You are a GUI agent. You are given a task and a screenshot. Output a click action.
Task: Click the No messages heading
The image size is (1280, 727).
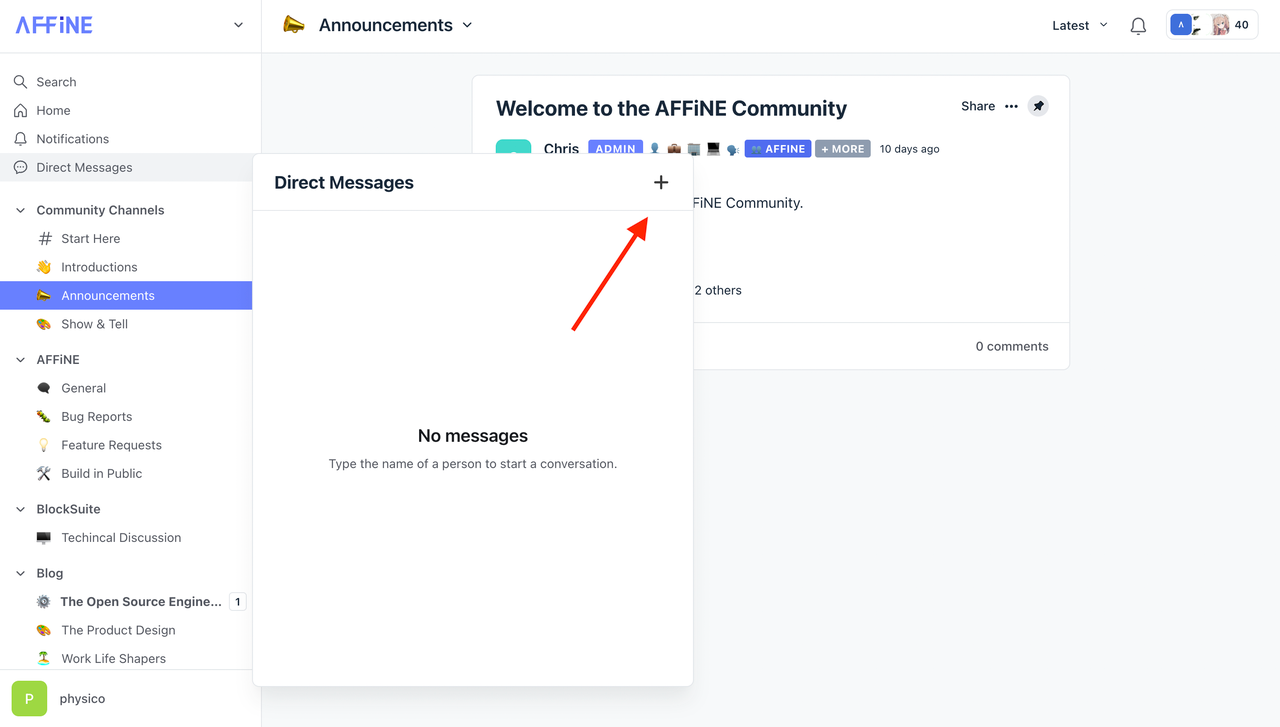[x=473, y=436]
